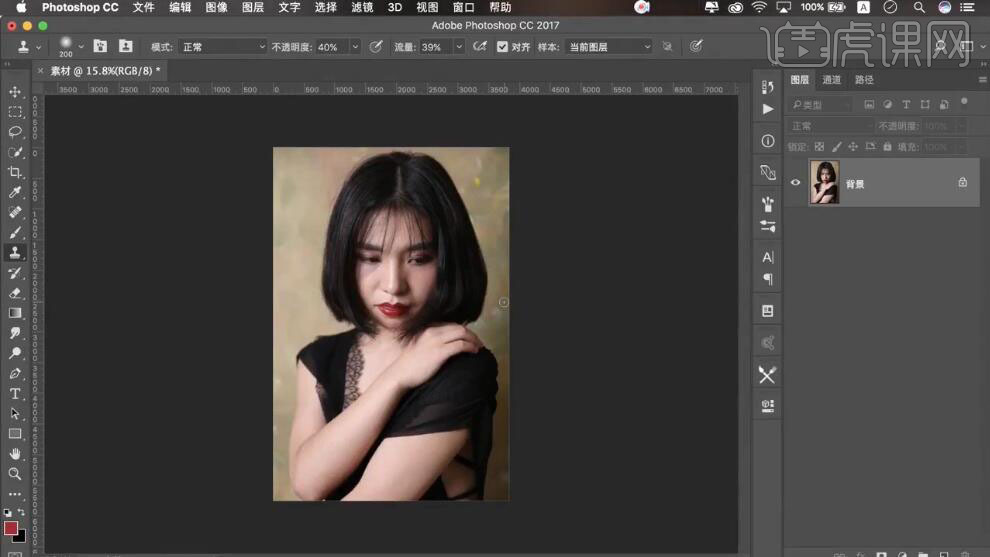
Task: Select the Eyedropper tool
Action: (15, 192)
